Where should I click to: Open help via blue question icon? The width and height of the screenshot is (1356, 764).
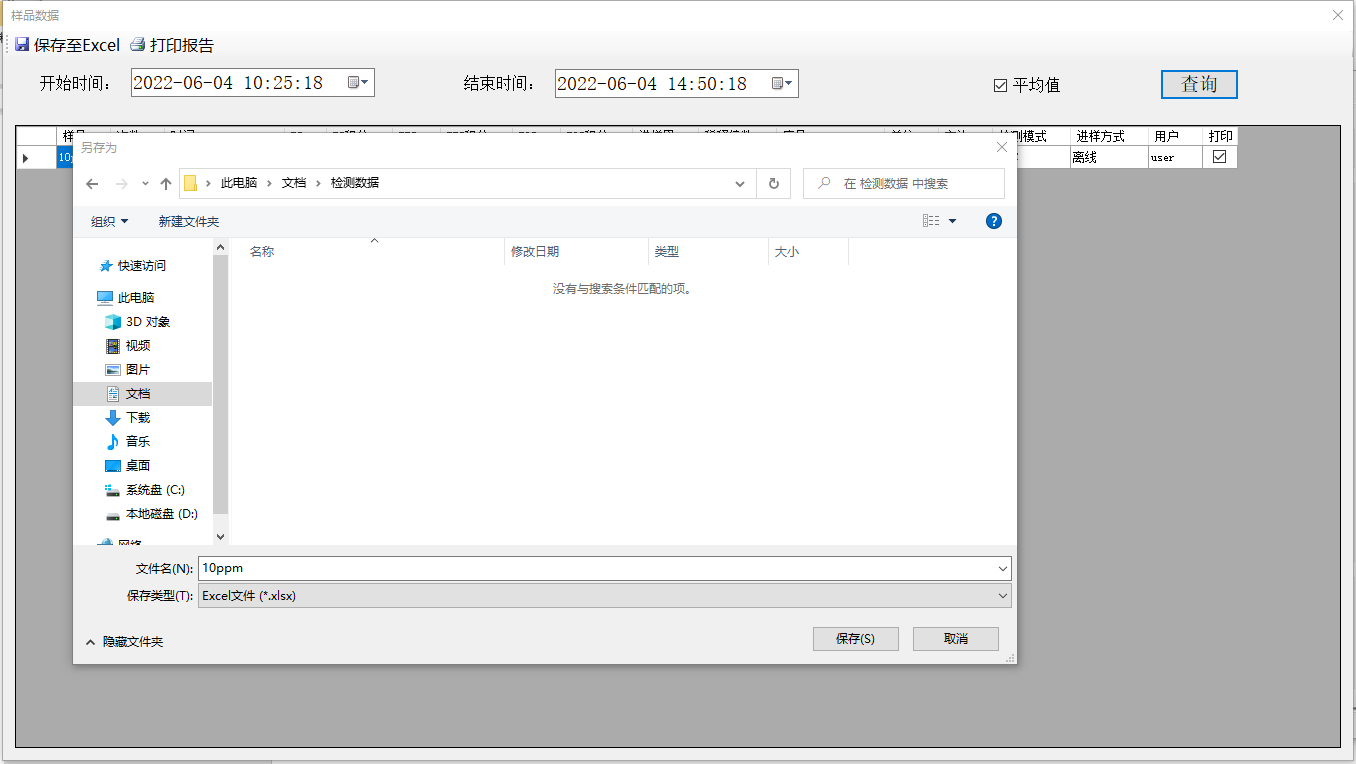pos(994,221)
